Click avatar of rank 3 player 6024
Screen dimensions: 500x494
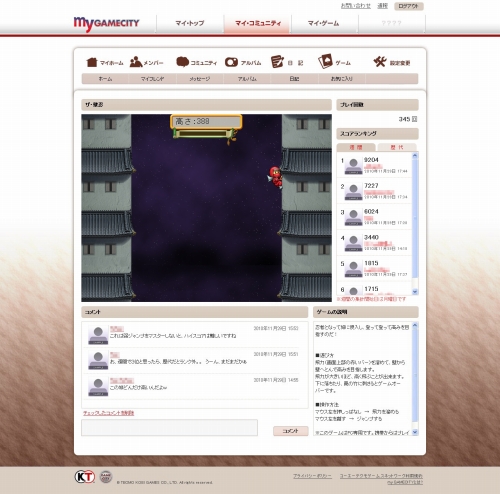(353, 218)
